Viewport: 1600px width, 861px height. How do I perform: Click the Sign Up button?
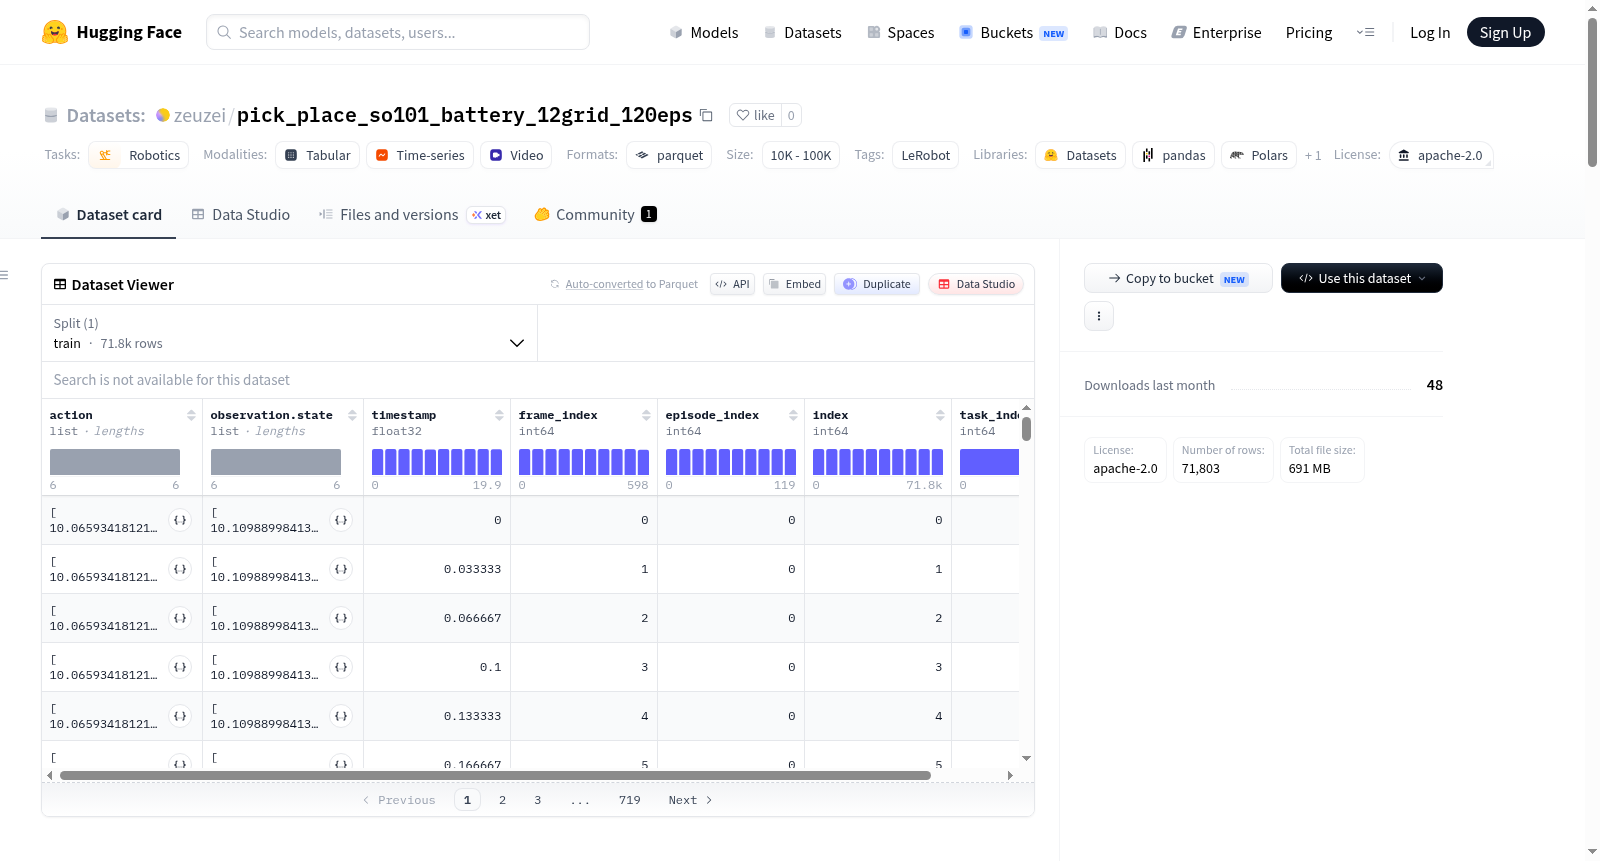click(x=1505, y=32)
